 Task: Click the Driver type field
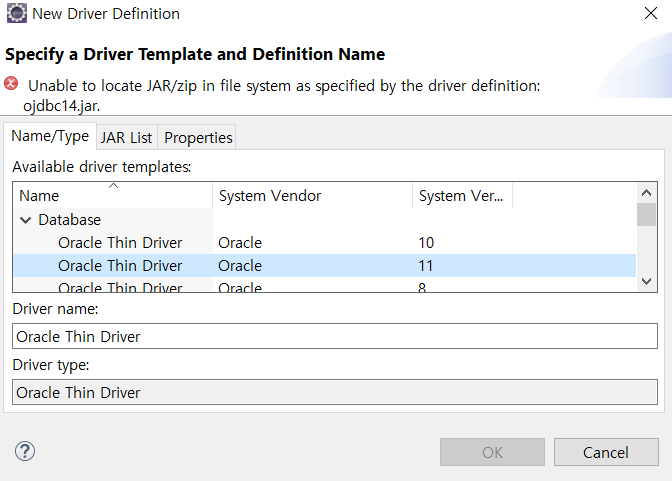(335, 392)
